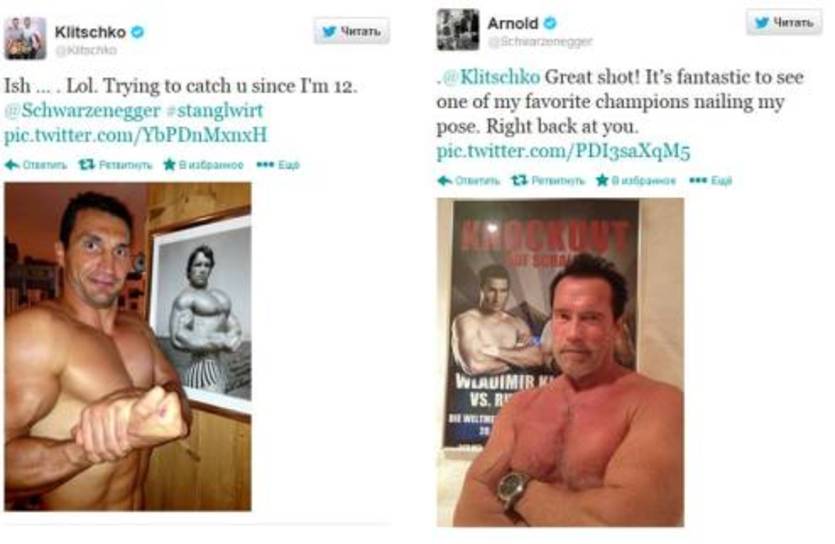Open the pic.twitter.com/PDI3saXqM5 link
The width and height of the screenshot is (835, 544).
pyautogui.click(x=563, y=152)
